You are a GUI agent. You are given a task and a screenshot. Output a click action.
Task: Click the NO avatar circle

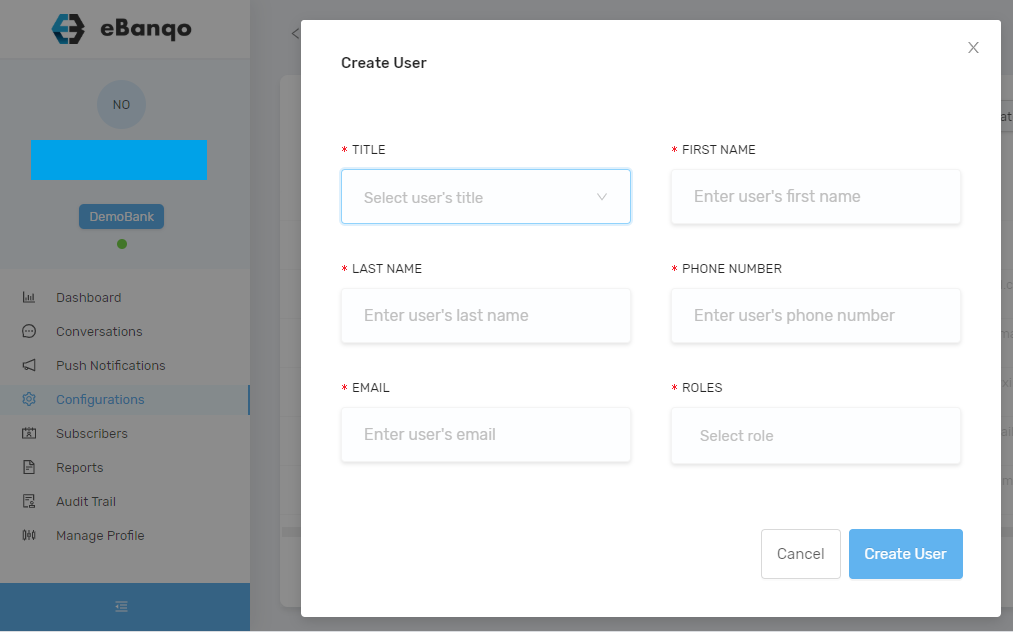[x=121, y=105]
